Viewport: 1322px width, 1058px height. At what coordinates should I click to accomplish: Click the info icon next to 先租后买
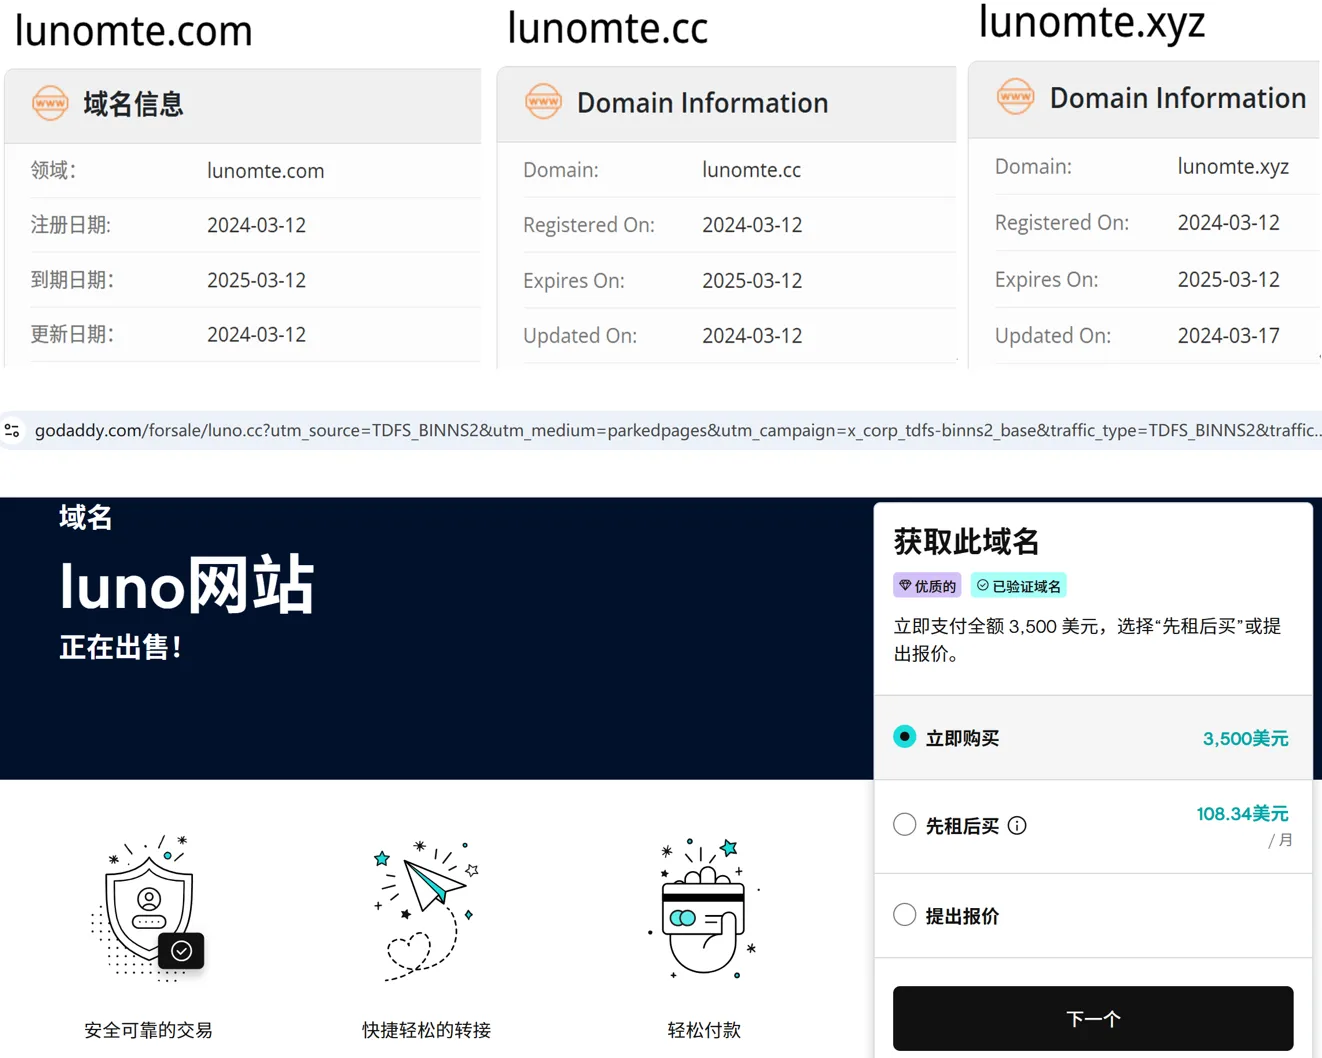pos(1017,825)
